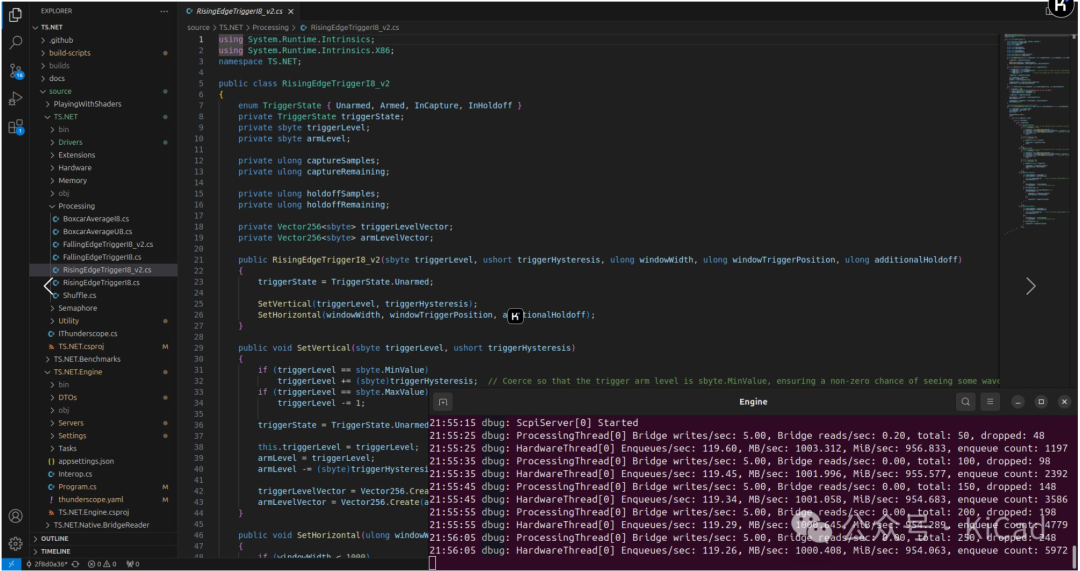Viewport: 1080px width, 571px height.
Task: Click the errors count in status bar
Action: tap(101, 564)
